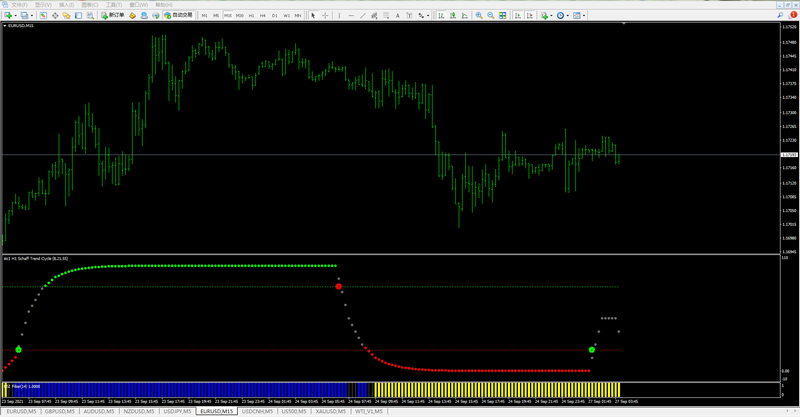Switch to AUDUSD,M5 chart tab
Screen dimensions: 800x417
point(99,411)
